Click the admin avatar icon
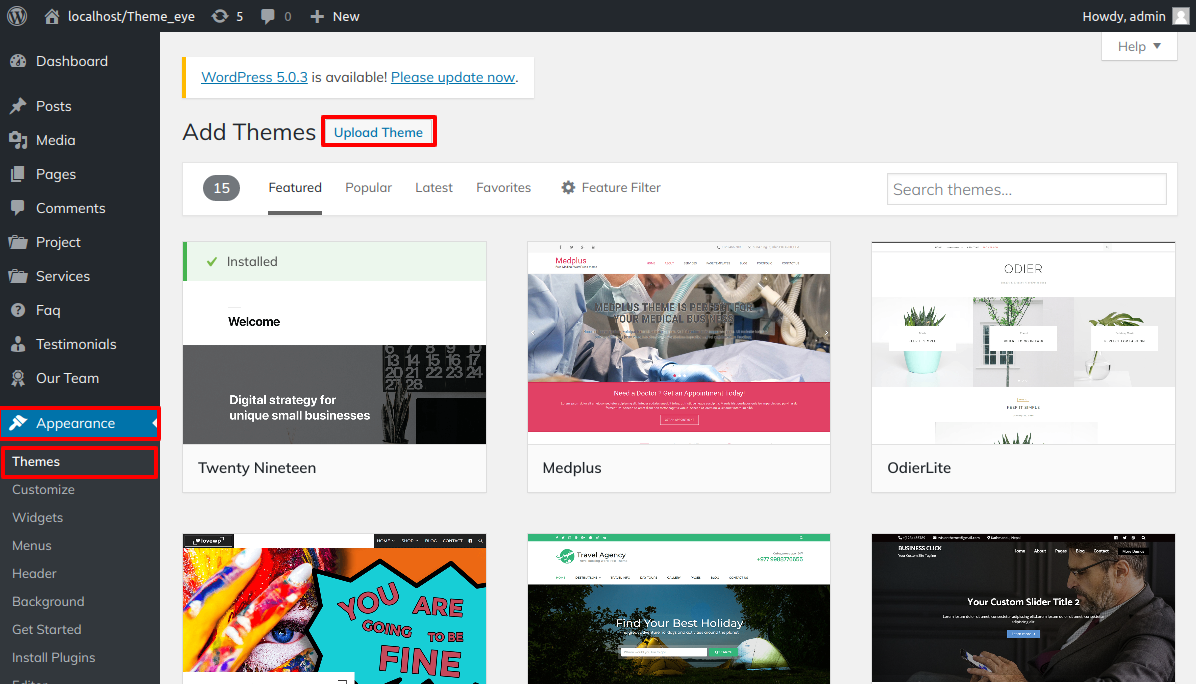Screen dimensions: 1196x684 tap(1181, 16)
